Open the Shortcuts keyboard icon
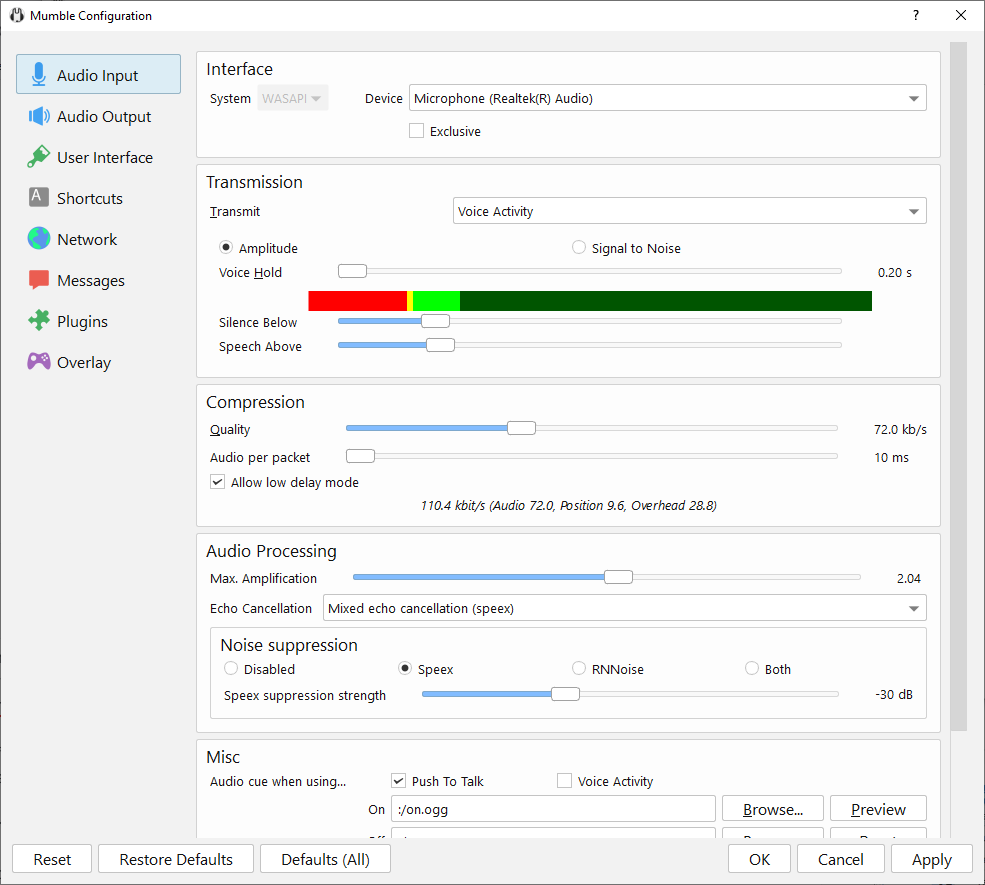This screenshot has height=885, width=985. (x=39, y=198)
